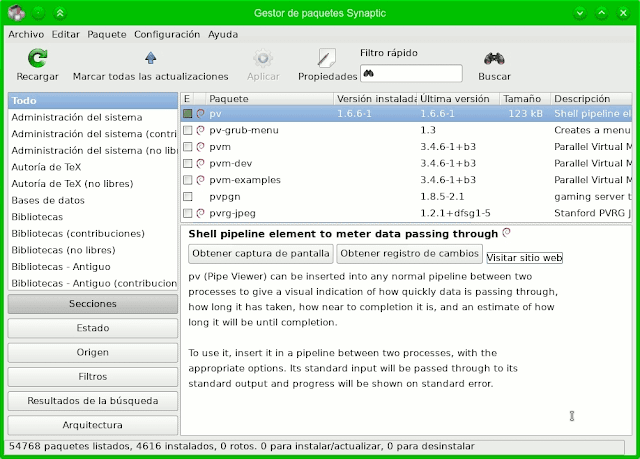Switch to Origen view
This screenshot has width=640, height=459.
tap(93, 352)
